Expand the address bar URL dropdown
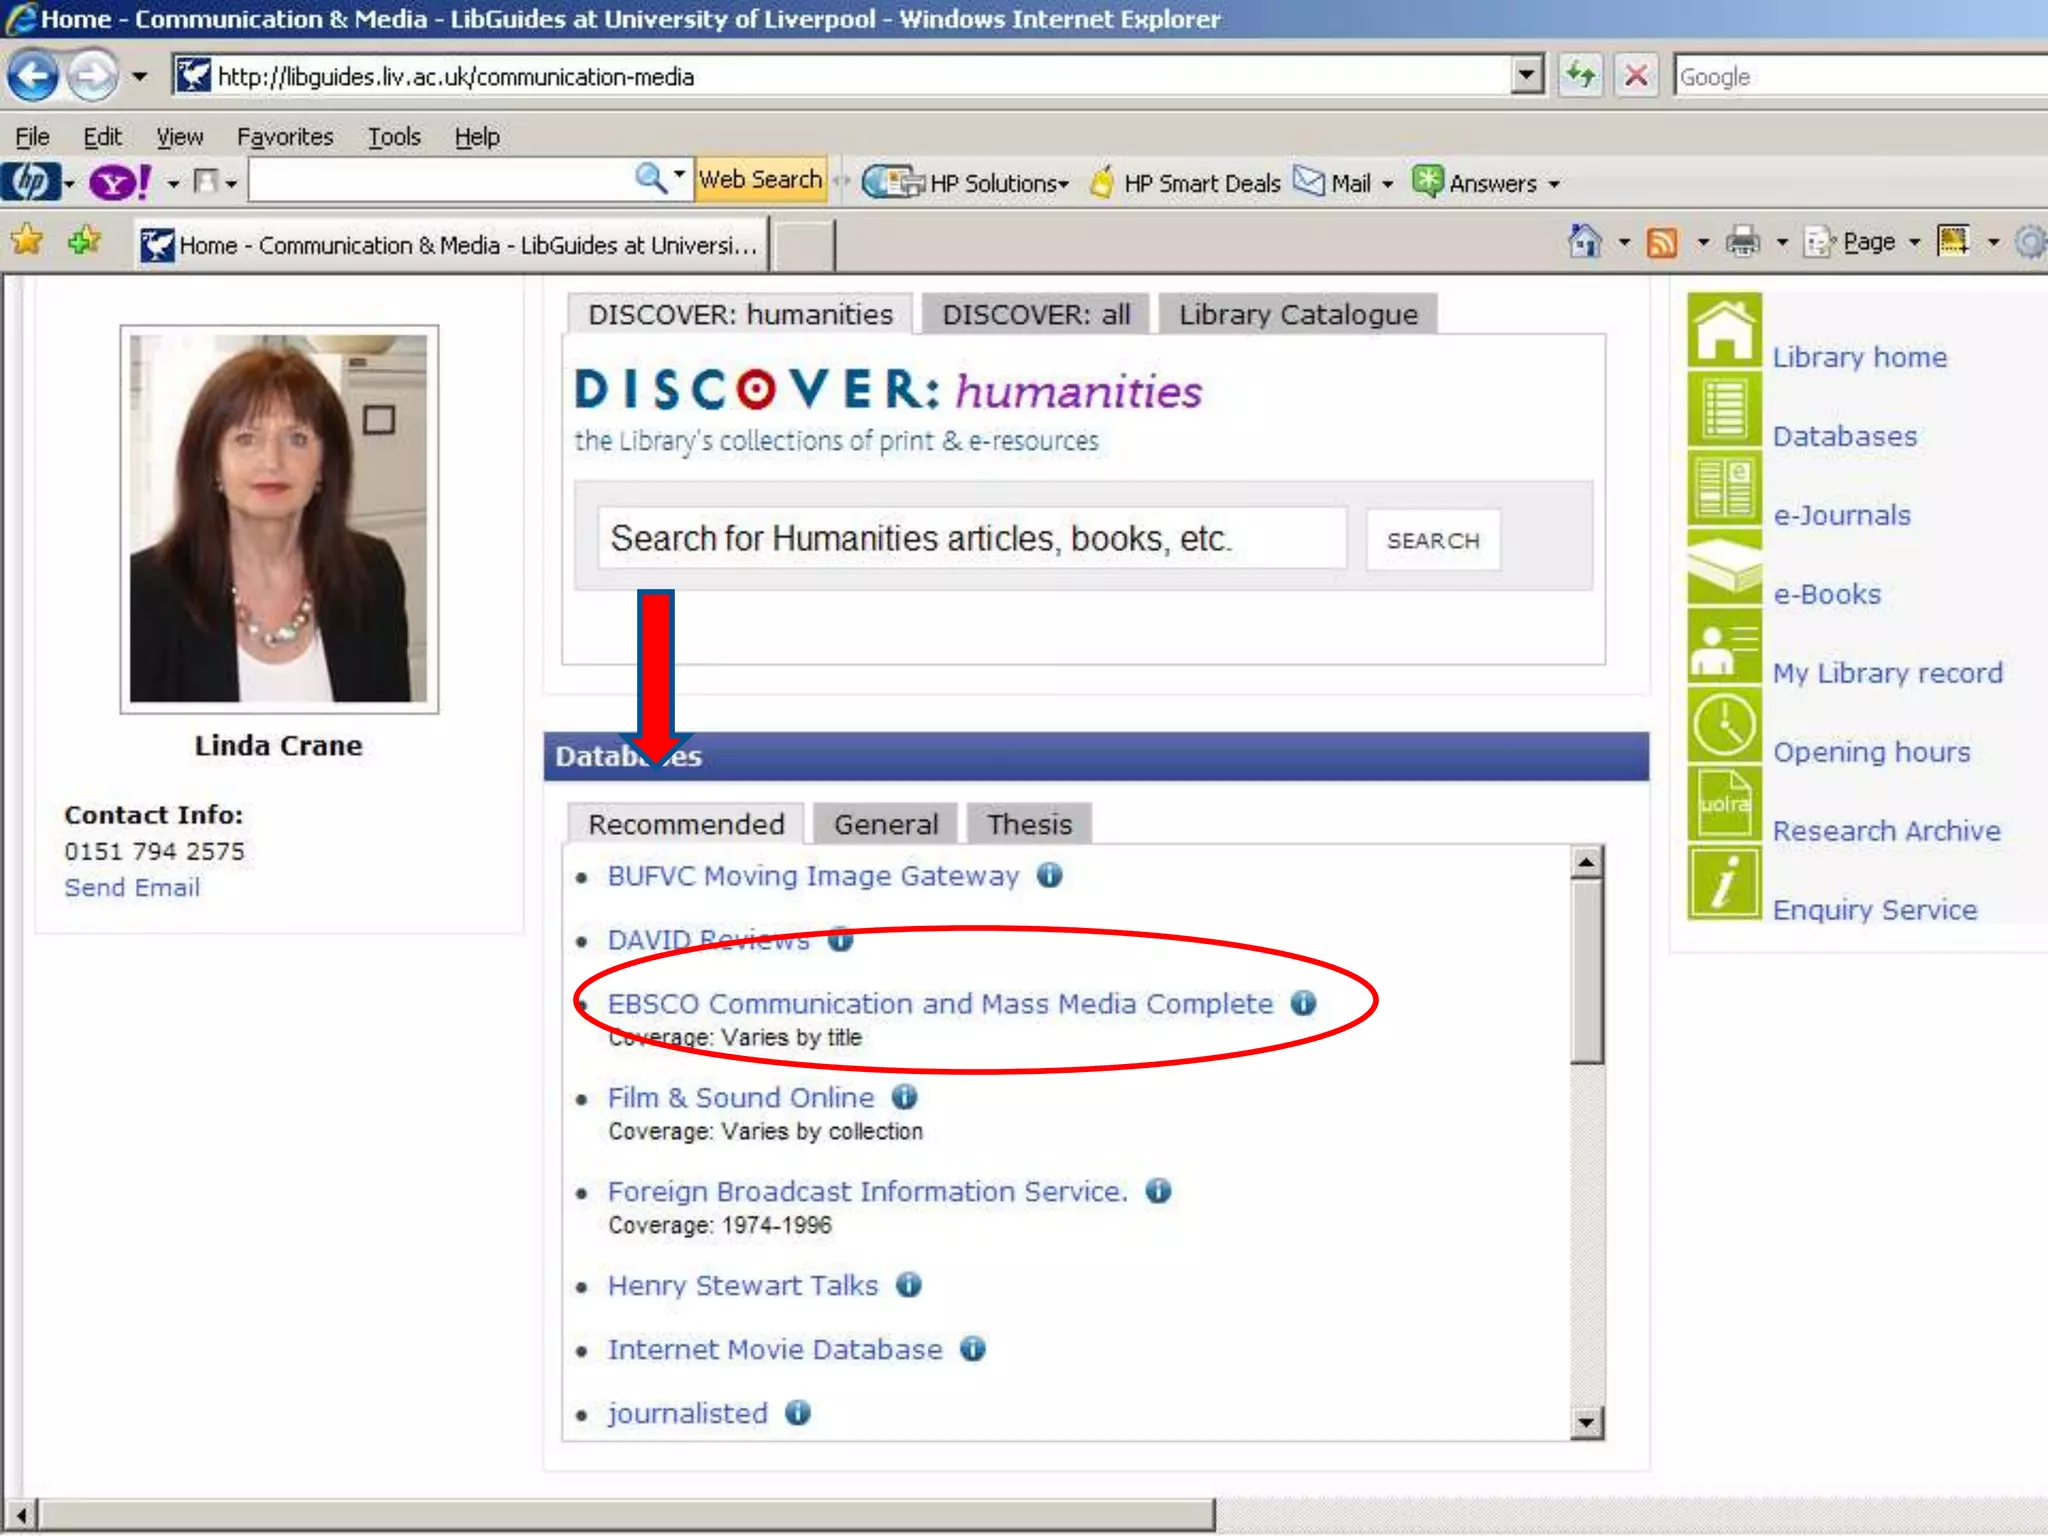Screen dimensions: 2048x1536 pos(1526,76)
